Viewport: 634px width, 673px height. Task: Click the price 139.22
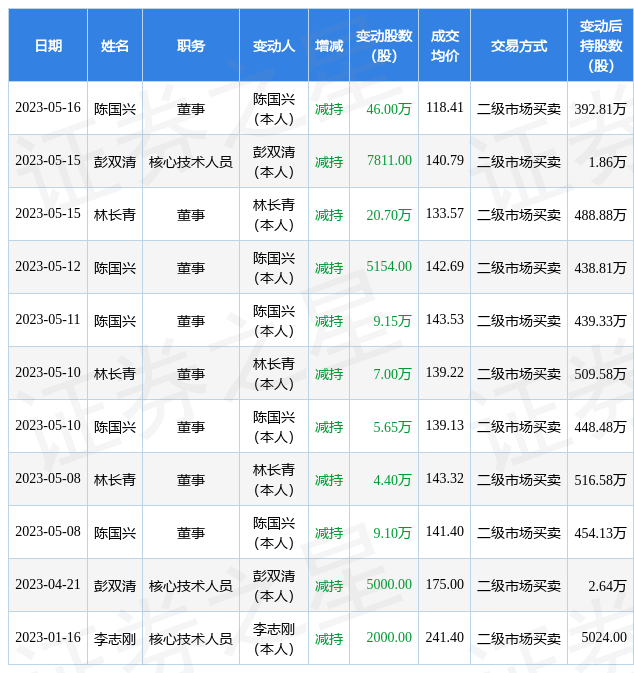coord(445,373)
